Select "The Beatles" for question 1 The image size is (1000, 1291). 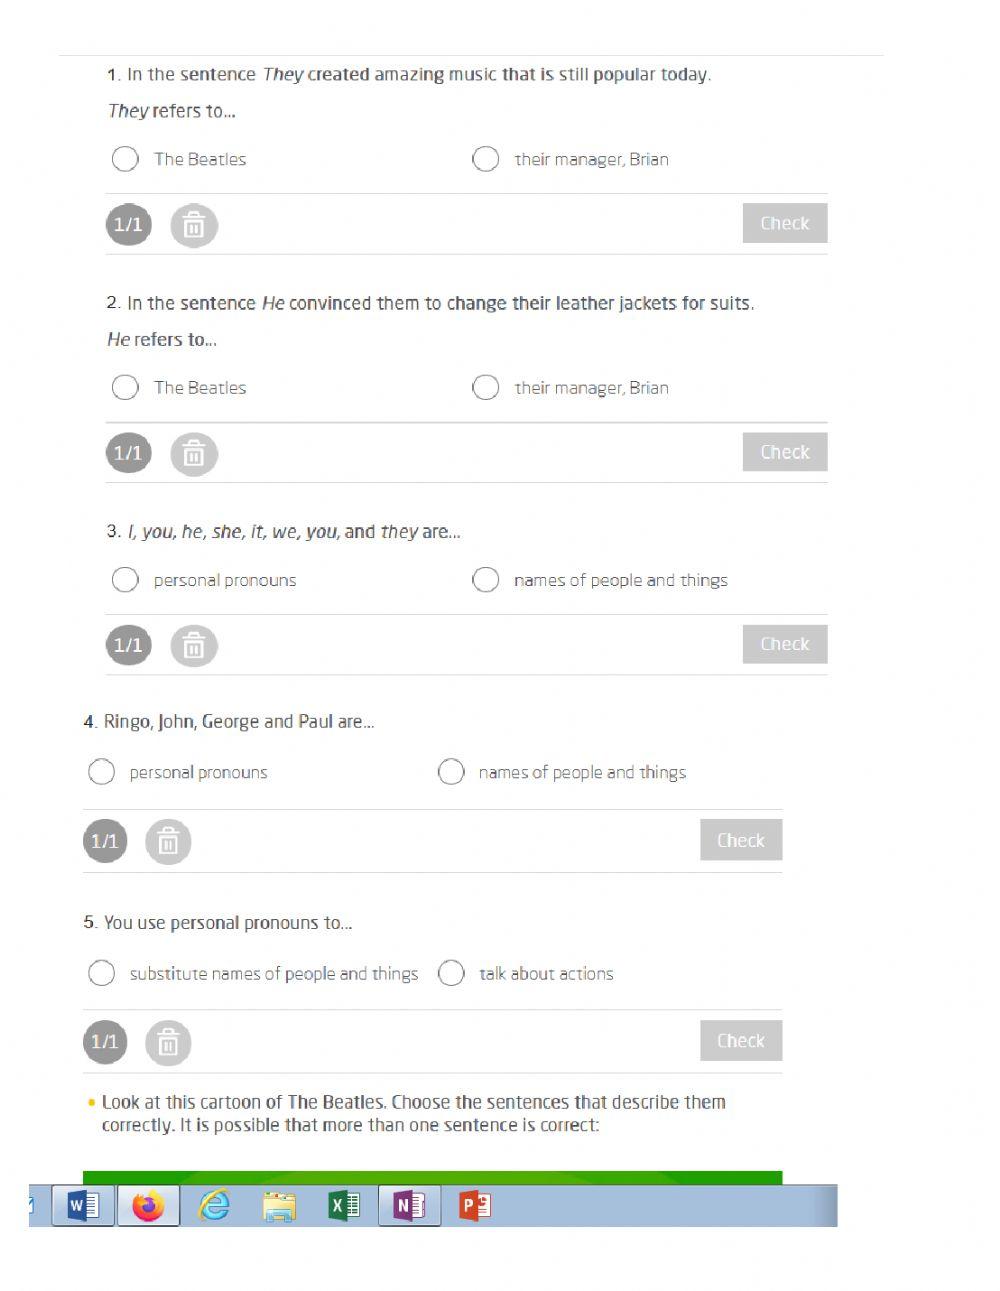(125, 159)
